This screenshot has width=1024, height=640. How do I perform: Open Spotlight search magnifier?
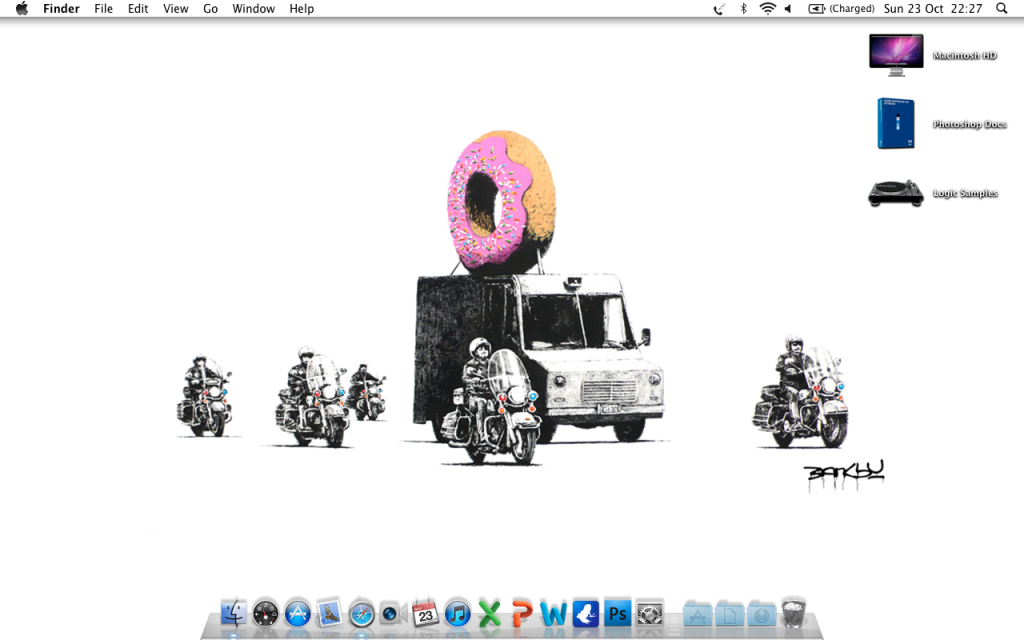pos(1001,8)
